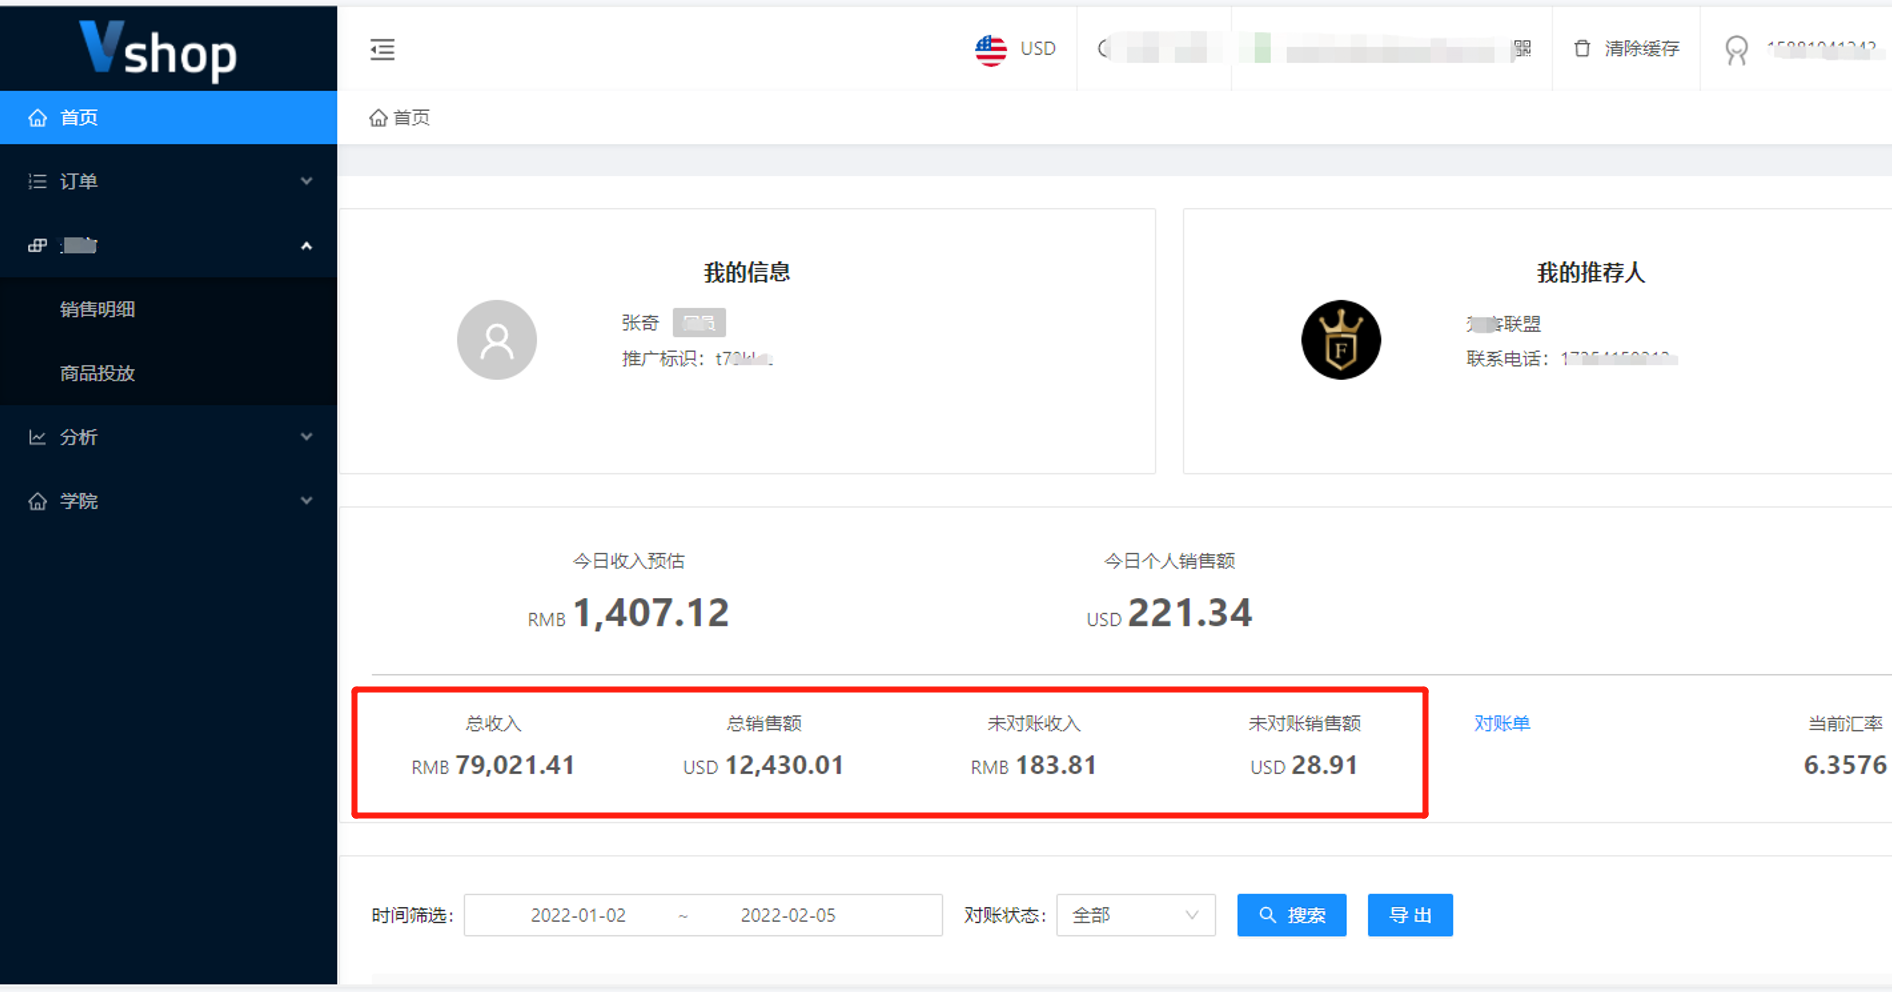Expand the 分析 menu chevron
1892x992 pixels.
307,437
